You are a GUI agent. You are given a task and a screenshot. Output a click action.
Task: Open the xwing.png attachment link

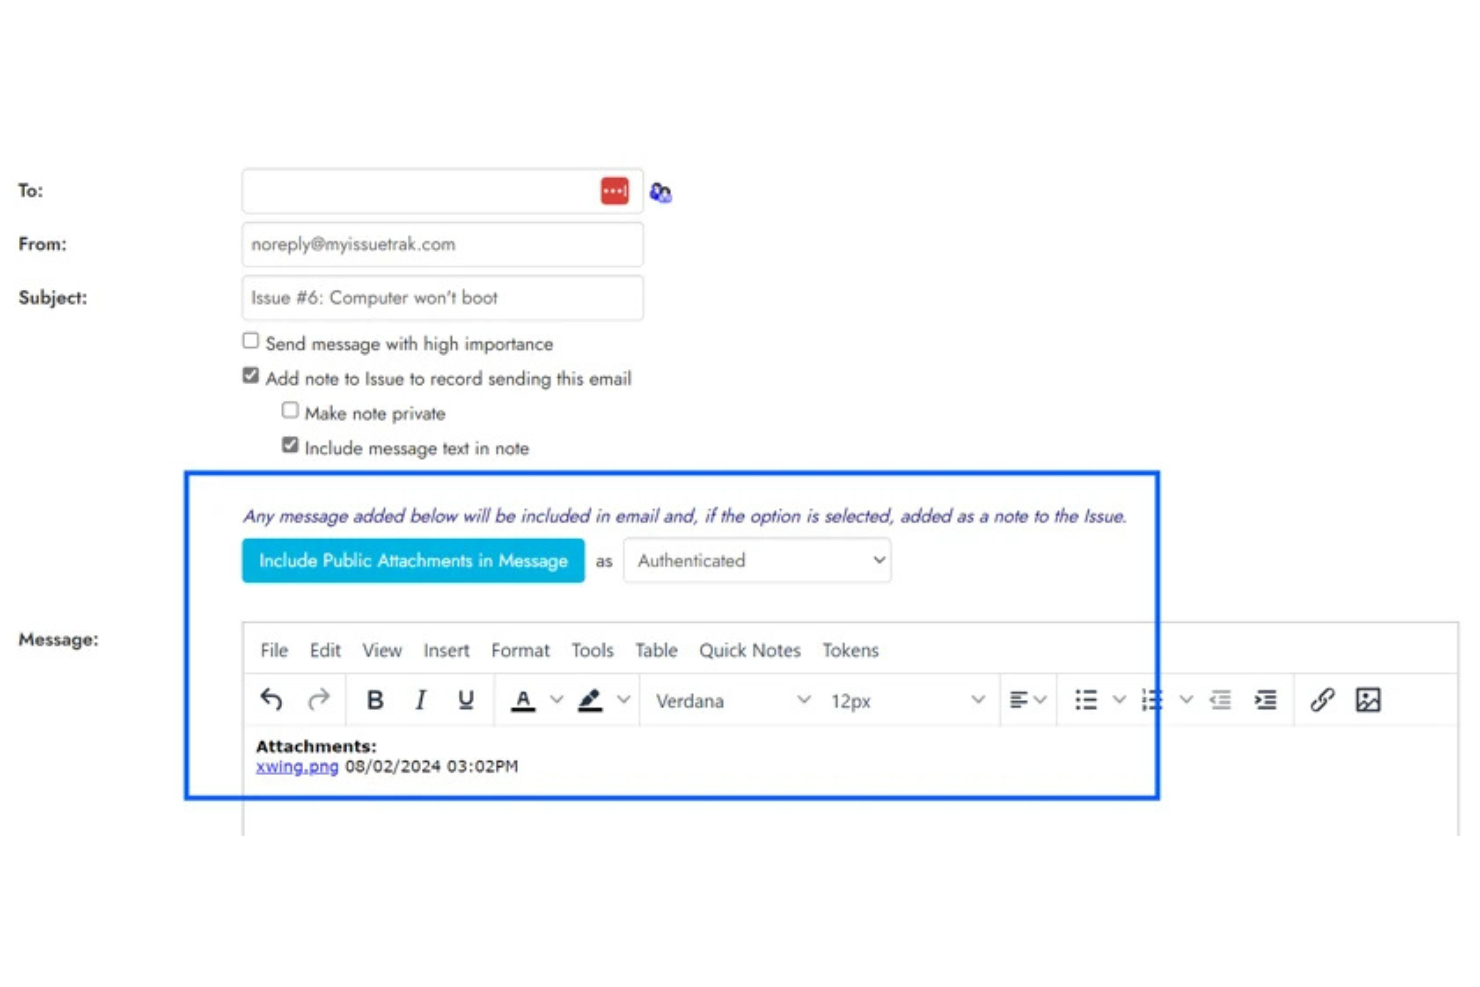point(297,766)
